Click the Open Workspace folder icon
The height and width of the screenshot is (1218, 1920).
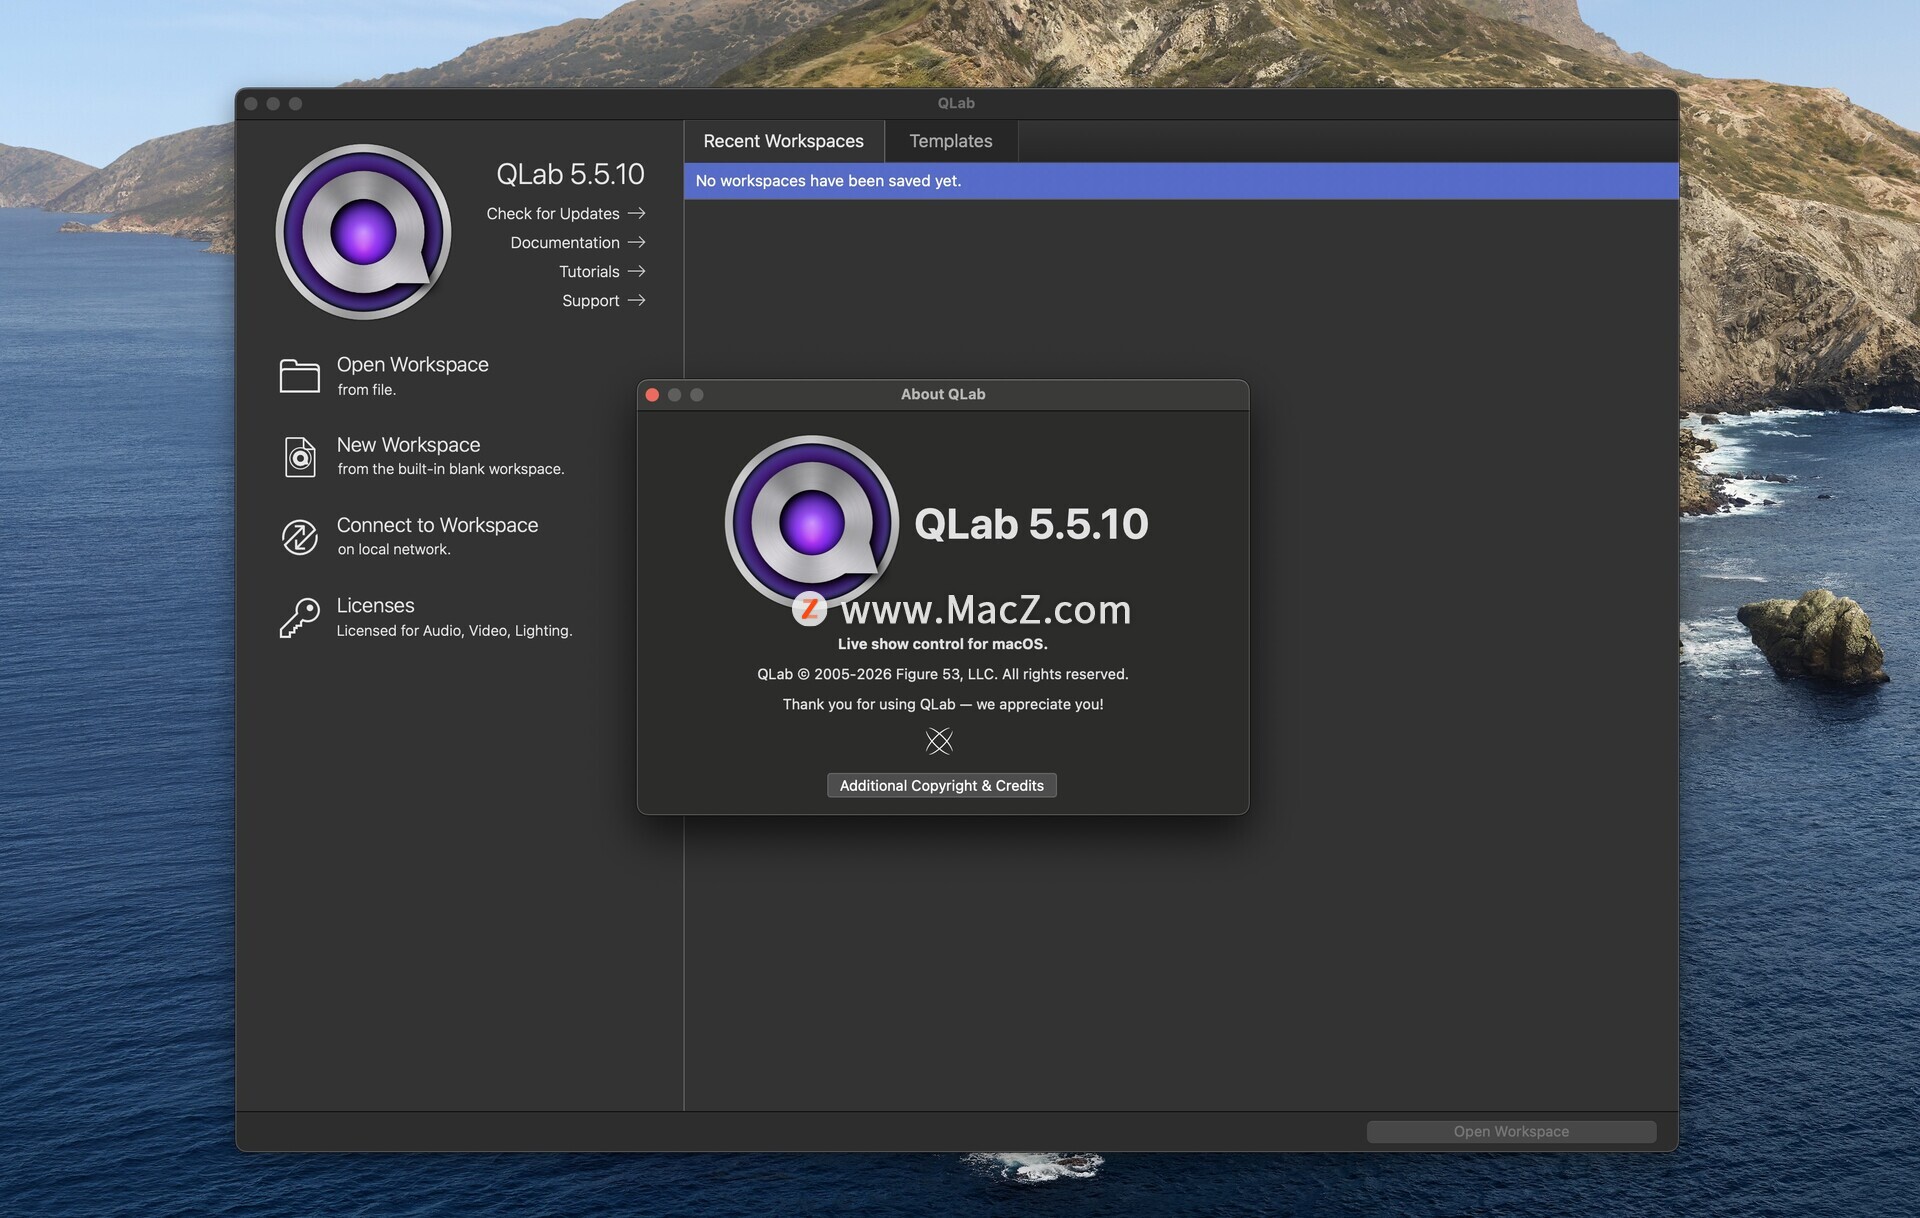[x=299, y=376]
